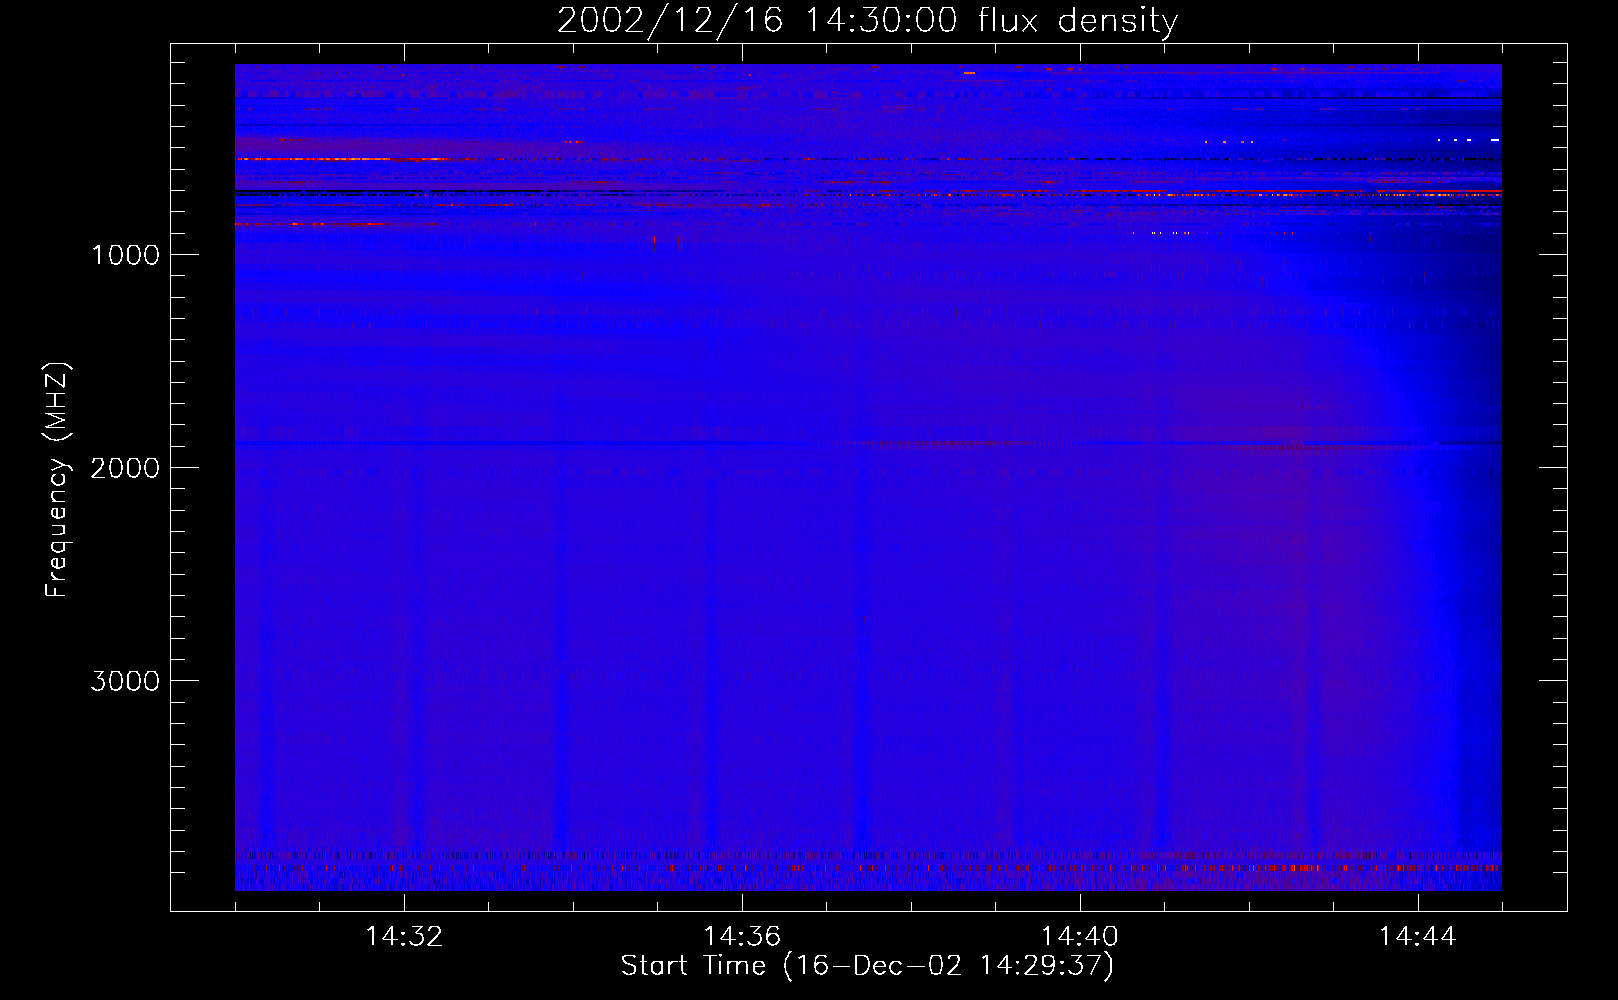Click the plot title "2002/12/16 14:30:00 flux density"
This screenshot has width=1618, height=1000.
click(867, 21)
